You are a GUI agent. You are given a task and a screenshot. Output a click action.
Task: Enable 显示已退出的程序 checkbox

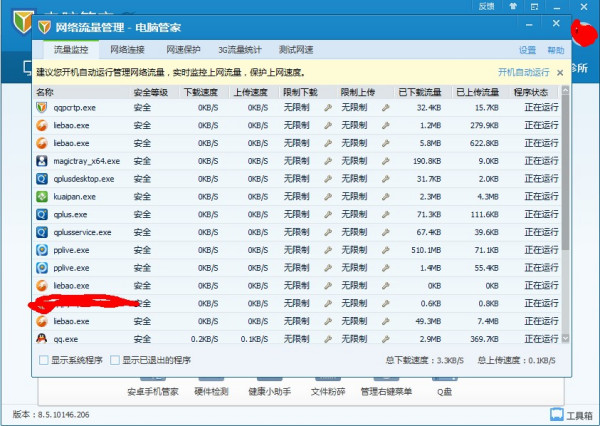[114, 360]
